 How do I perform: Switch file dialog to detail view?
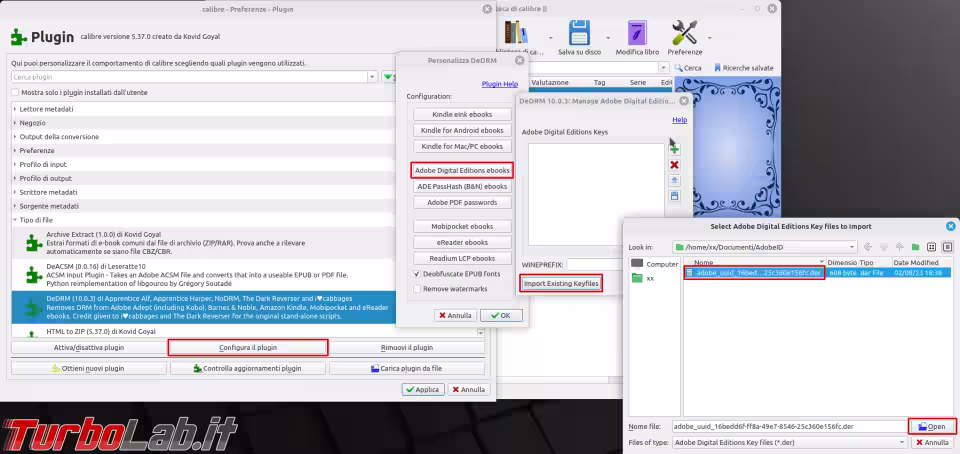click(947, 247)
